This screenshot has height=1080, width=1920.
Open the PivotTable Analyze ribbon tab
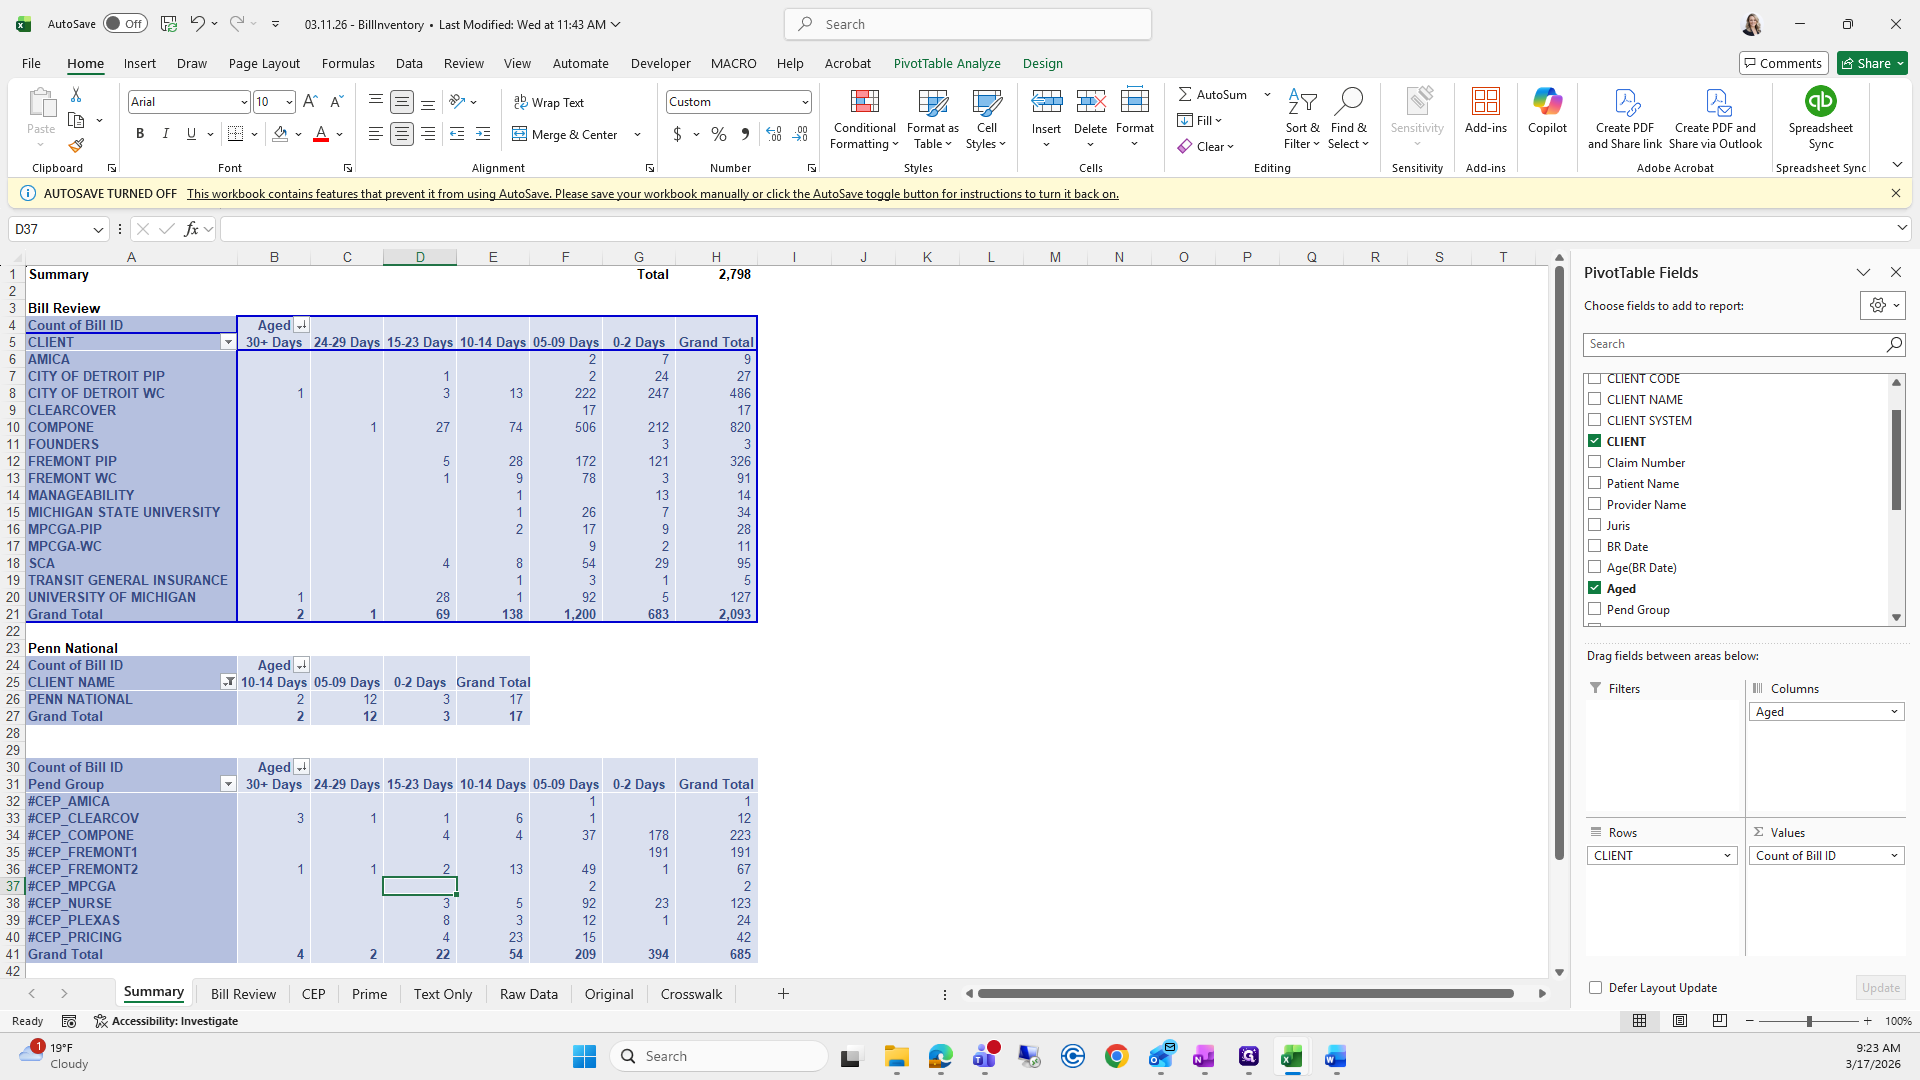(946, 63)
